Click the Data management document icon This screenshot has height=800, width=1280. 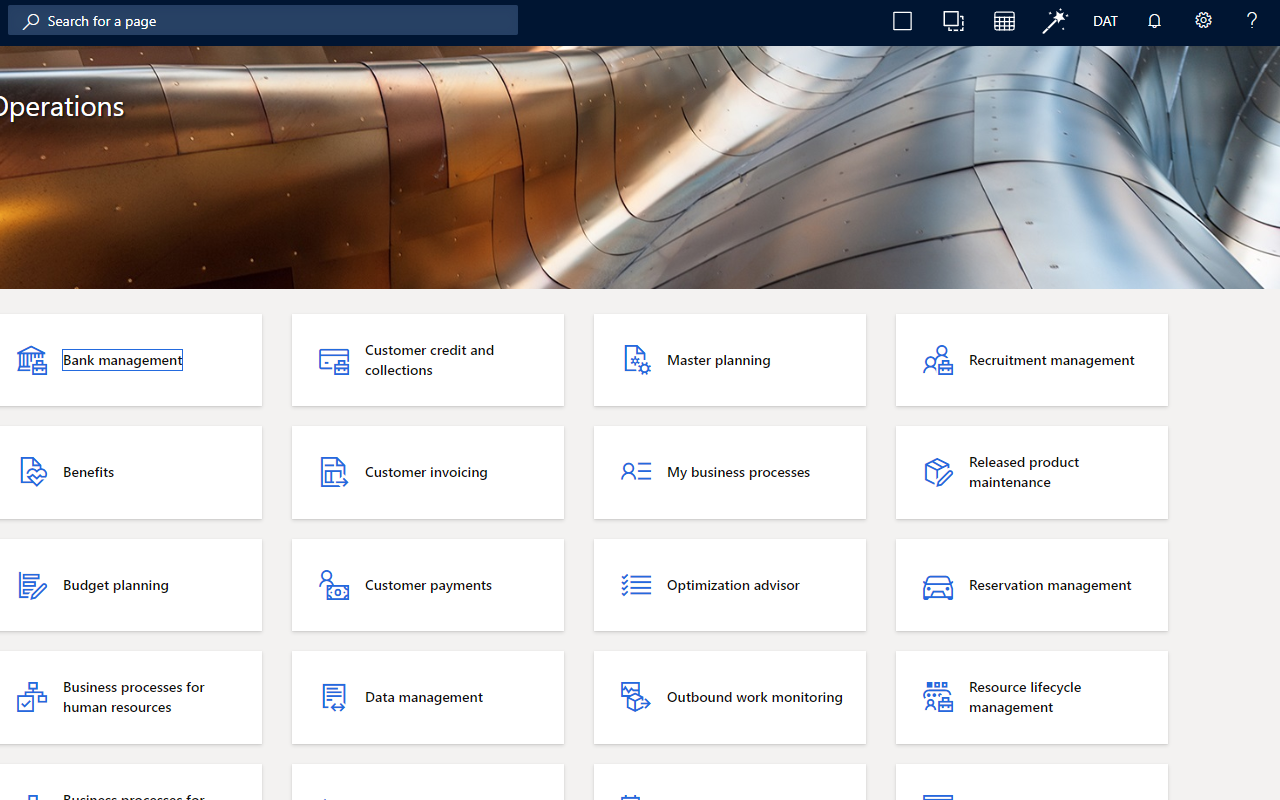334,697
